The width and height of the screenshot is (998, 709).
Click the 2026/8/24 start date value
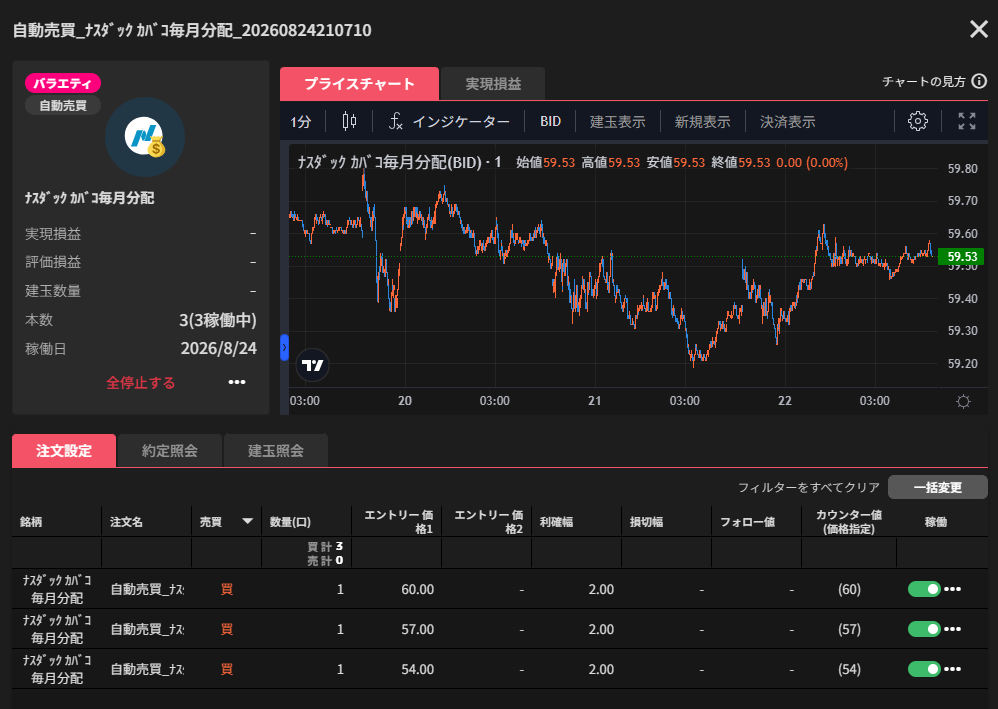pos(218,349)
